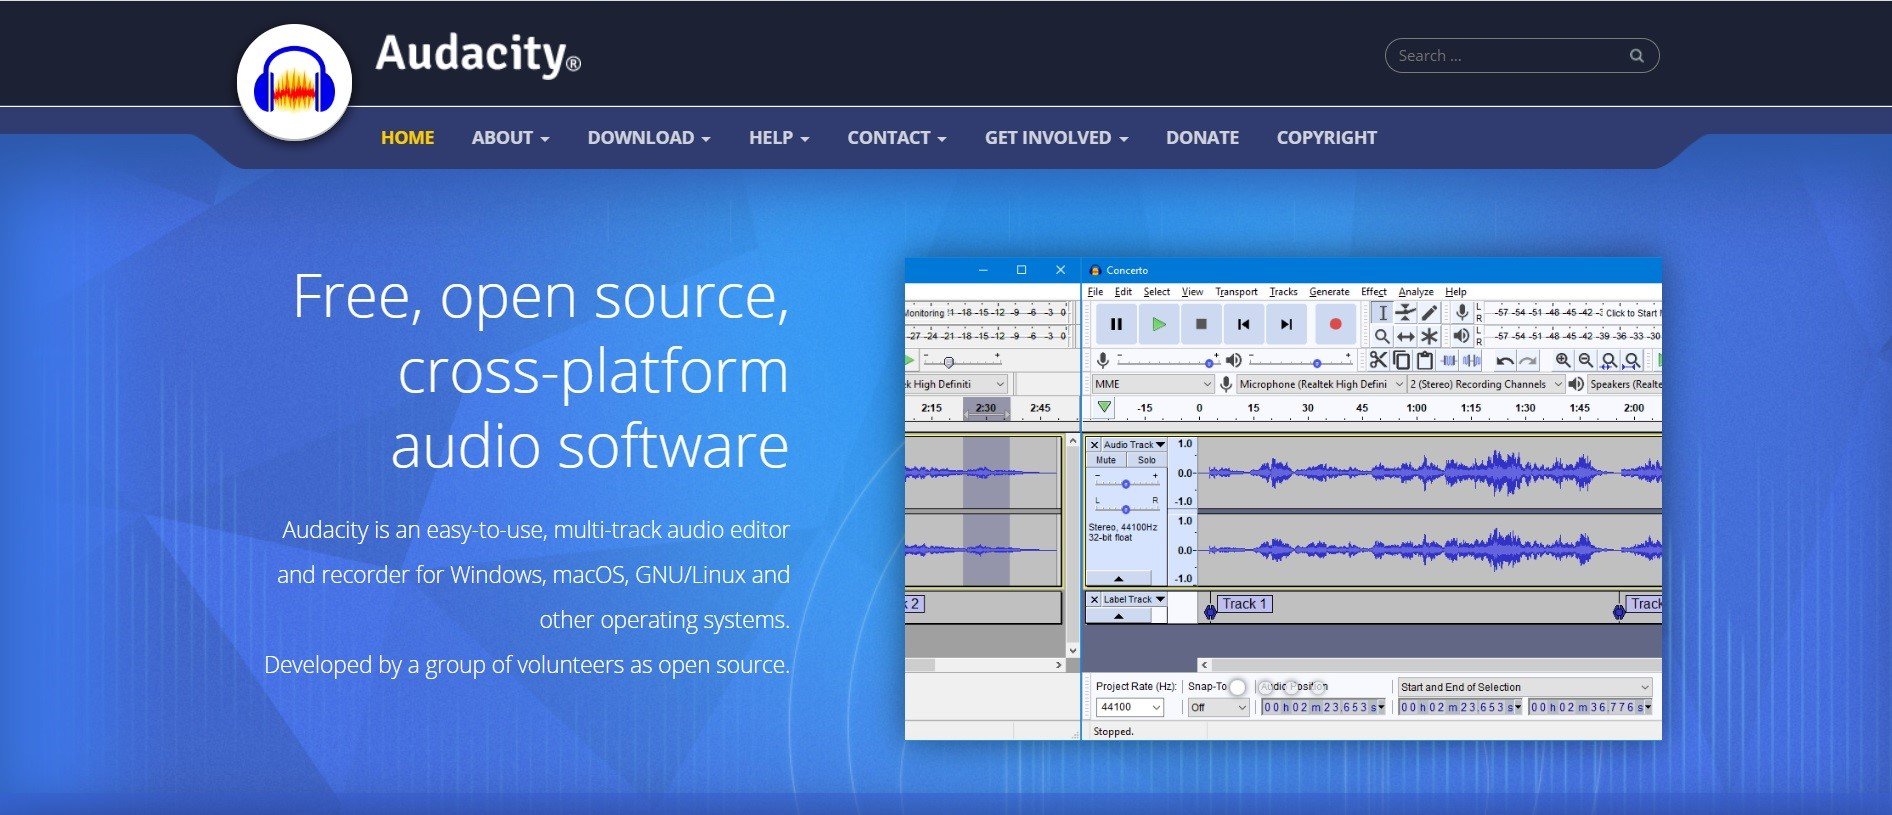This screenshot has width=1892, height=815.
Task: Open the Analyze menu
Action: pyautogui.click(x=1416, y=292)
